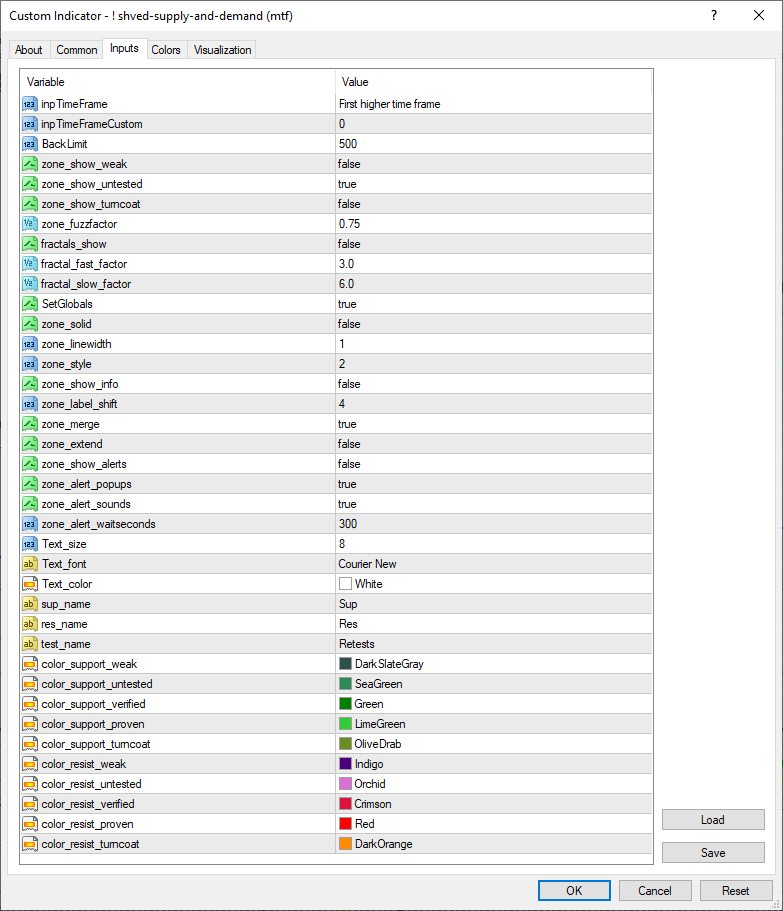Click the help question mark in title bar
Screen dimensions: 783x911
pos(714,16)
